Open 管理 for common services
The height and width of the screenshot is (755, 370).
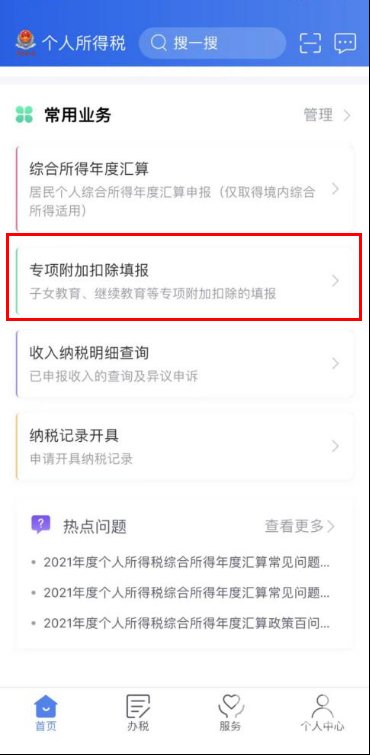[327, 115]
